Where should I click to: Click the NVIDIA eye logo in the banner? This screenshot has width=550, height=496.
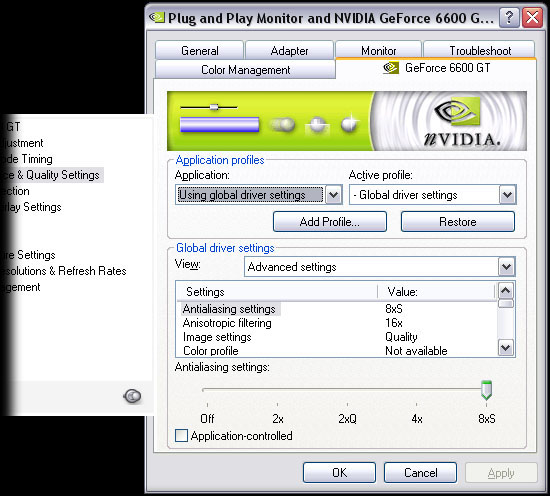pyautogui.click(x=457, y=111)
